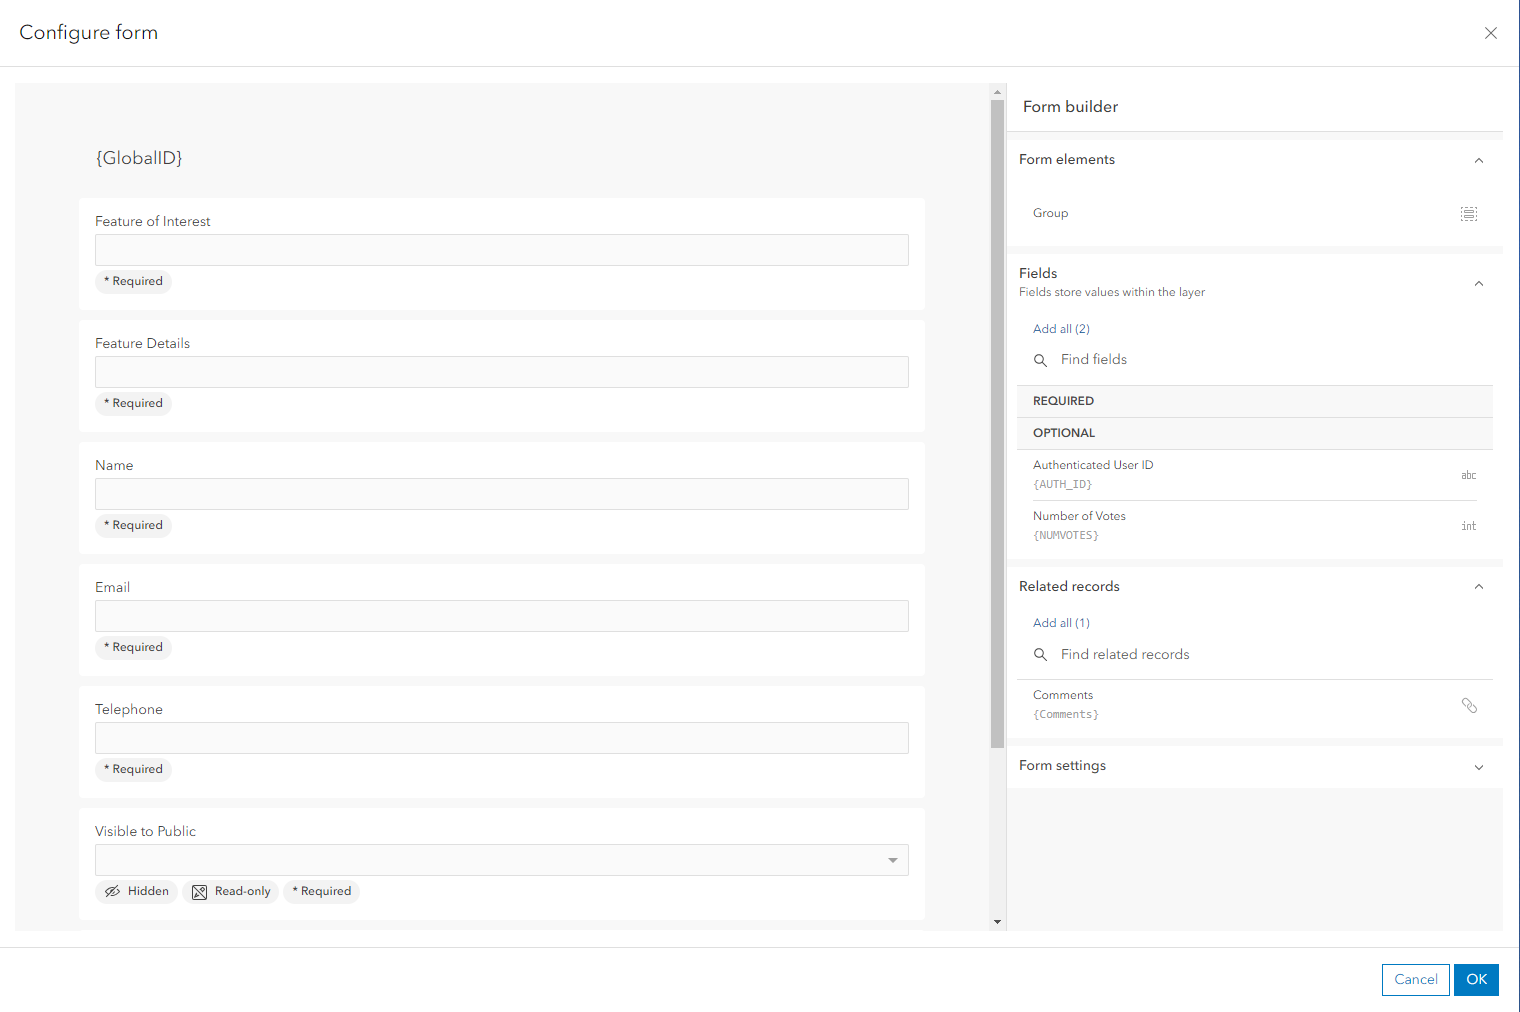Click the Hidden eye-slash icon

[113, 891]
